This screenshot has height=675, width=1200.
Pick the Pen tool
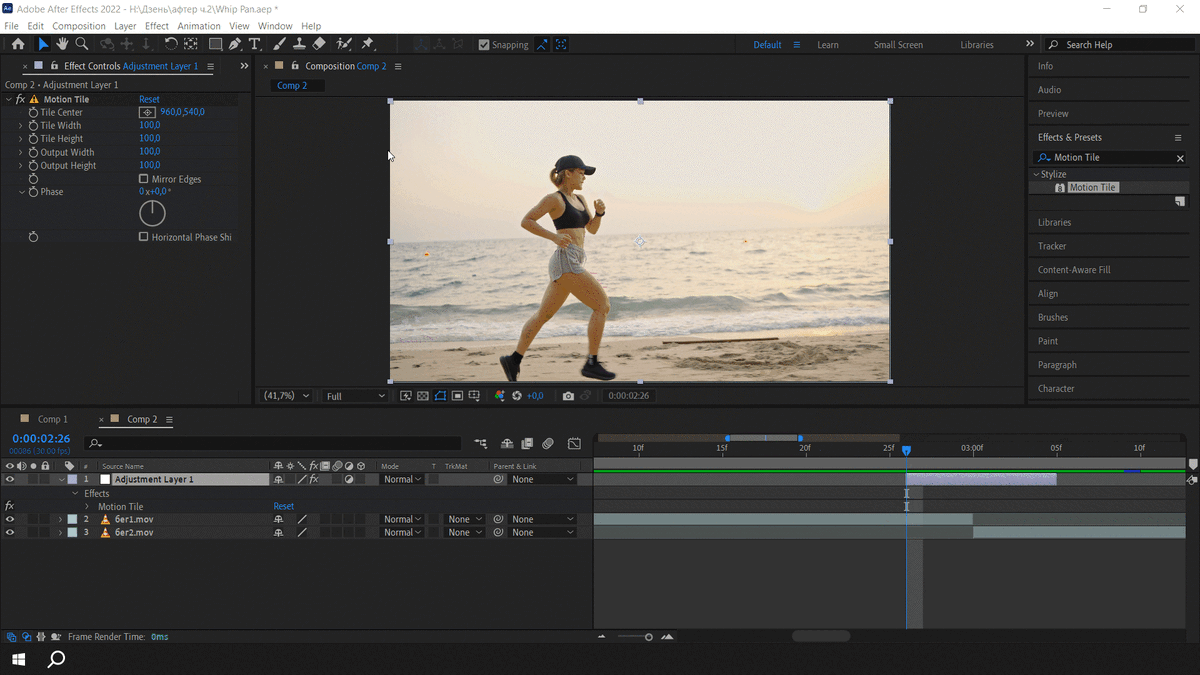click(234, 44)
